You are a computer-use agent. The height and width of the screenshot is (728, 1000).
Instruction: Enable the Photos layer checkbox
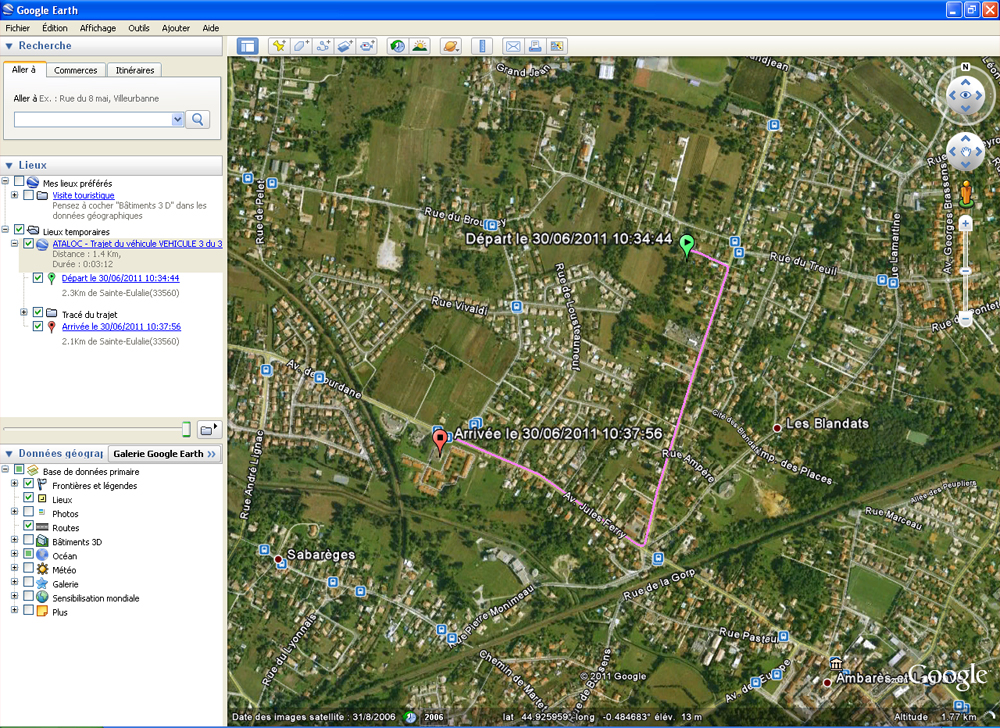tap(29, 513)
